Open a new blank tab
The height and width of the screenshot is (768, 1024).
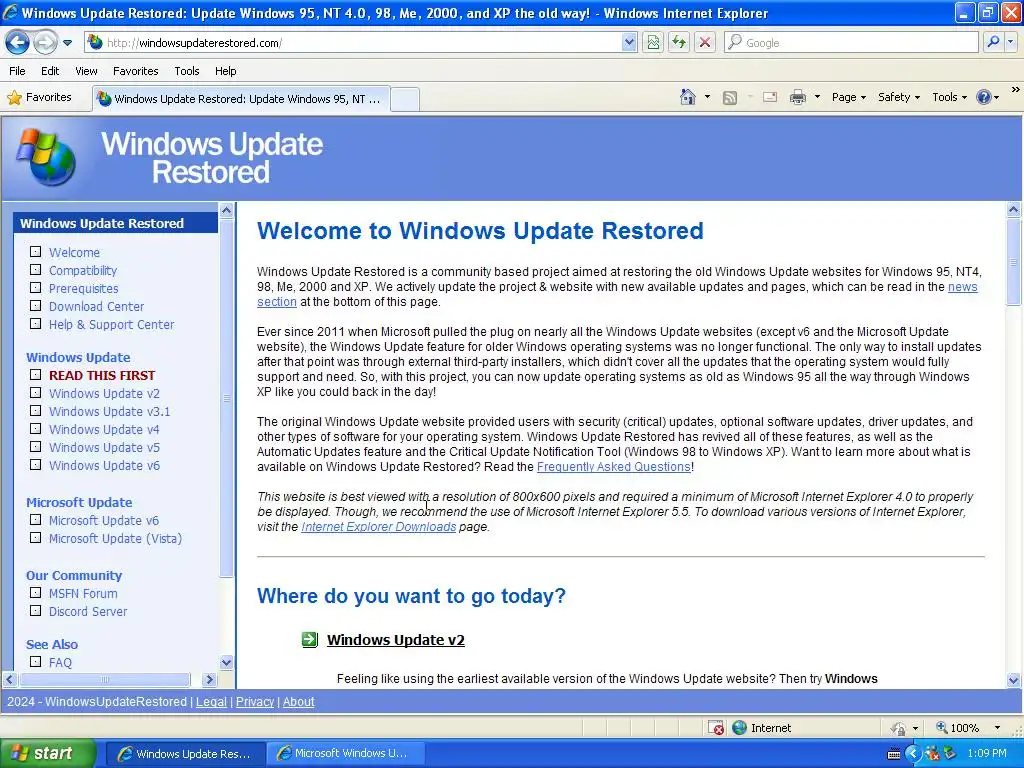[405, 99]
